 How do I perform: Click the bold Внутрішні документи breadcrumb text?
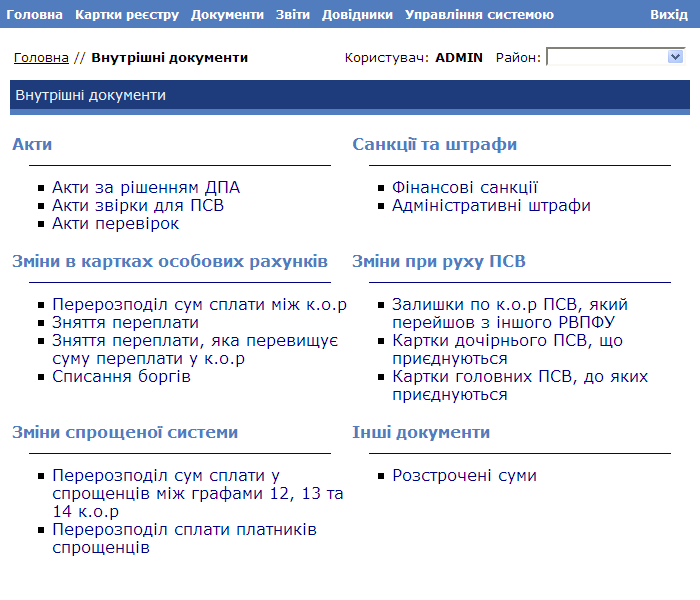(170, 58)
